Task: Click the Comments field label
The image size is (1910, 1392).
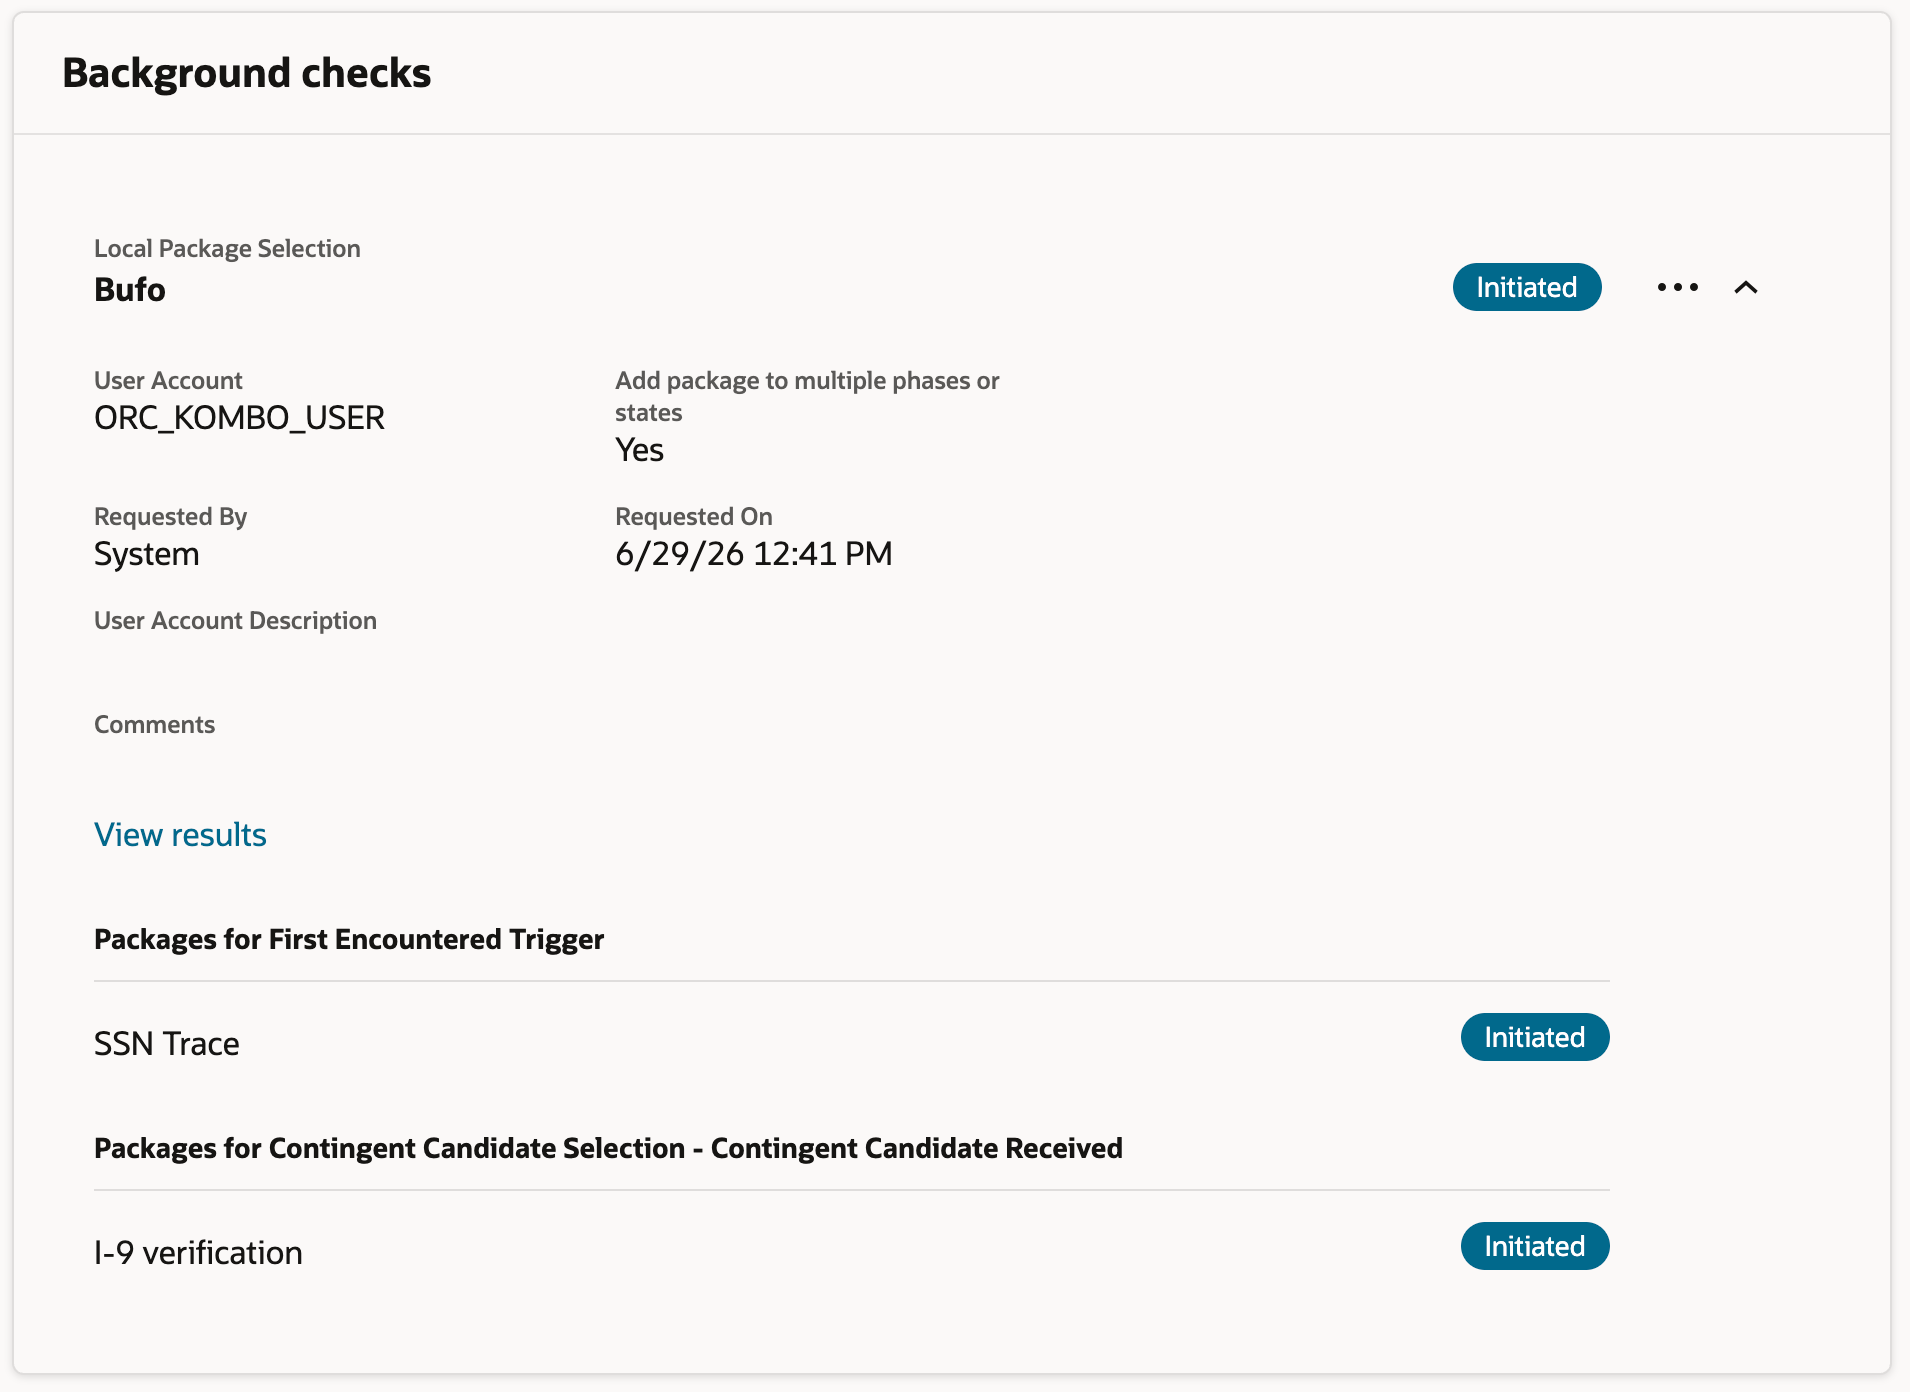Action: (x=154, y=724)
